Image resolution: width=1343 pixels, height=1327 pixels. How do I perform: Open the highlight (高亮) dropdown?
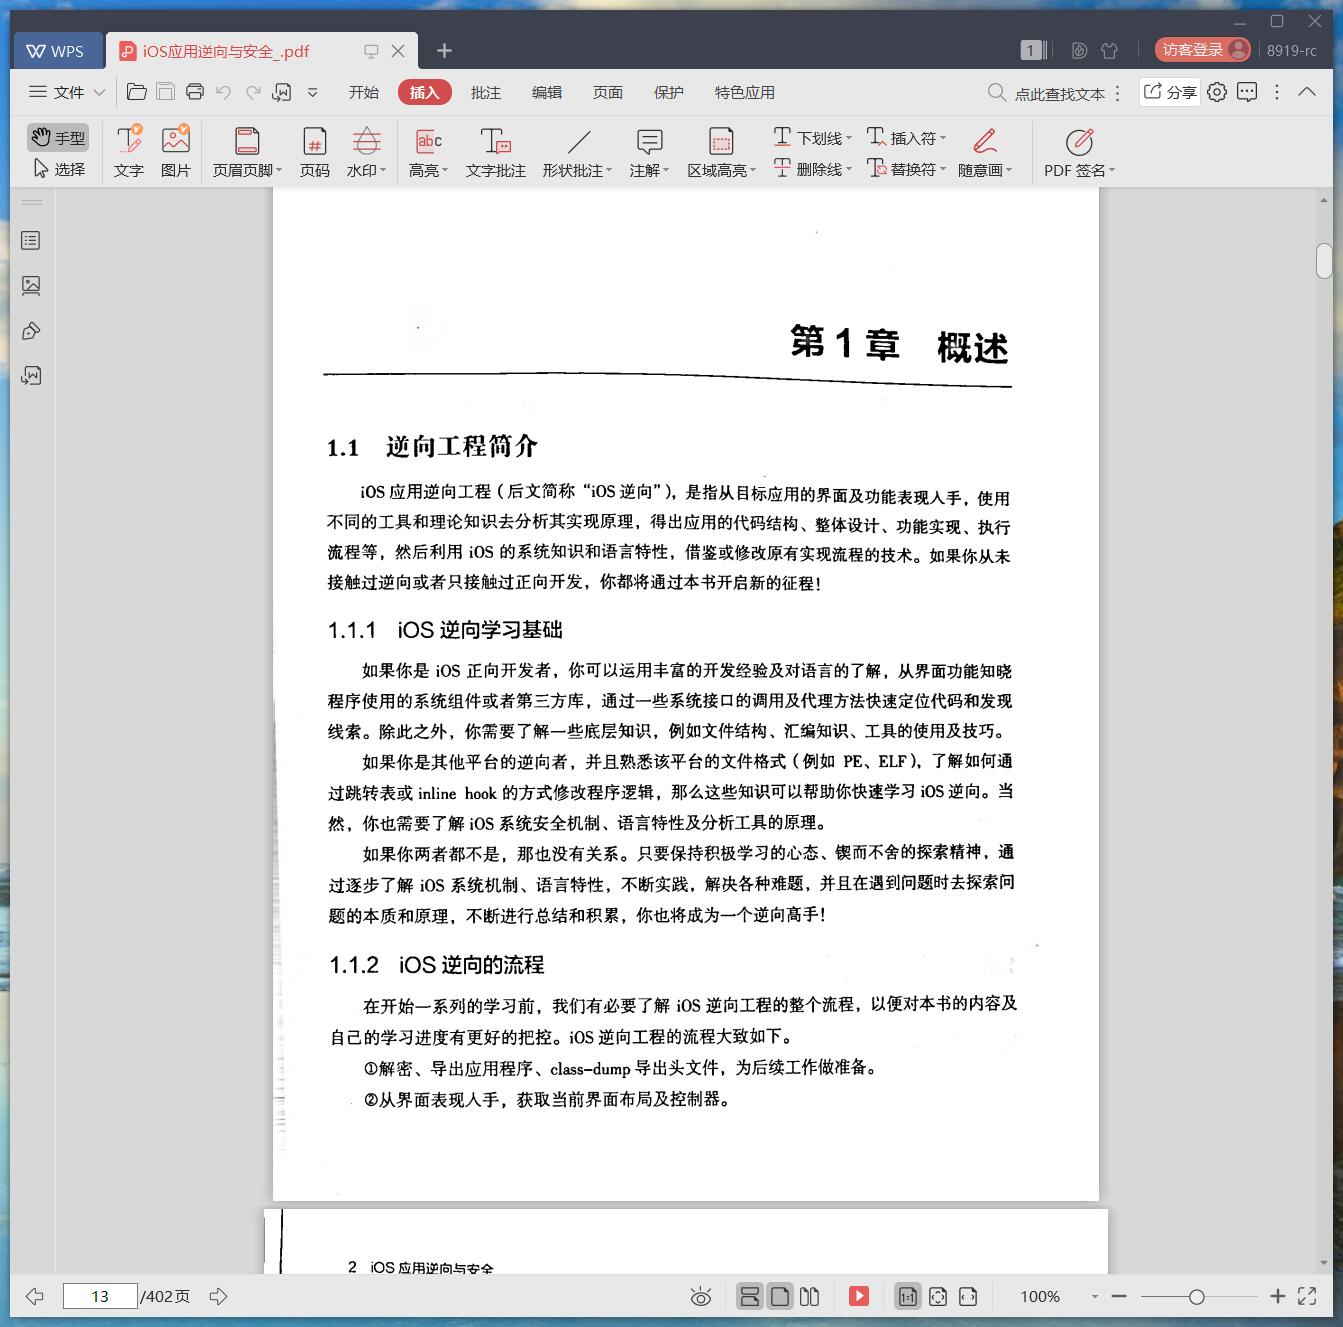[428, 152]
